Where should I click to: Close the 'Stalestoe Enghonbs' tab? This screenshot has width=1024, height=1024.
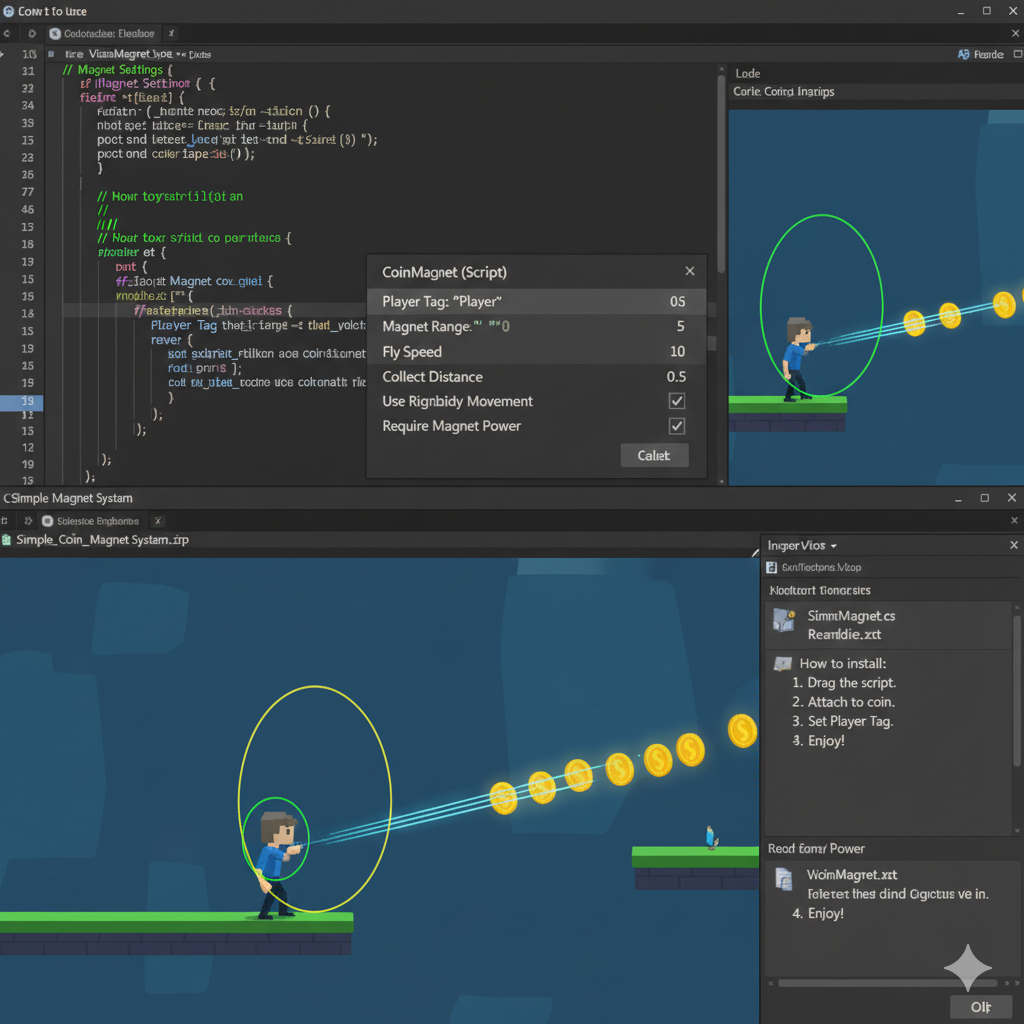coord(157,520)
